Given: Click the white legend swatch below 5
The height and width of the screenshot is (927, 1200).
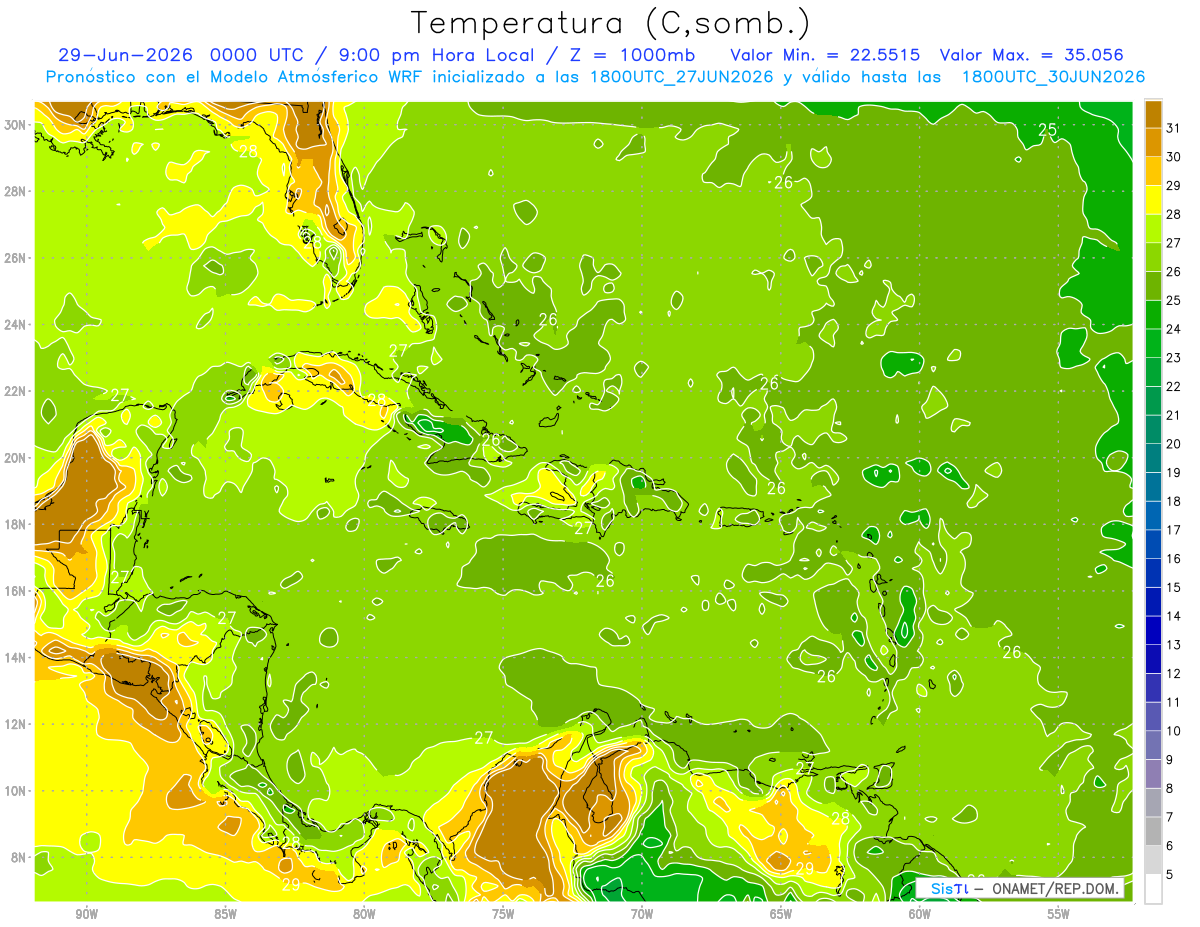Looking at the screenshot, I should click(x=1153, y=889).
